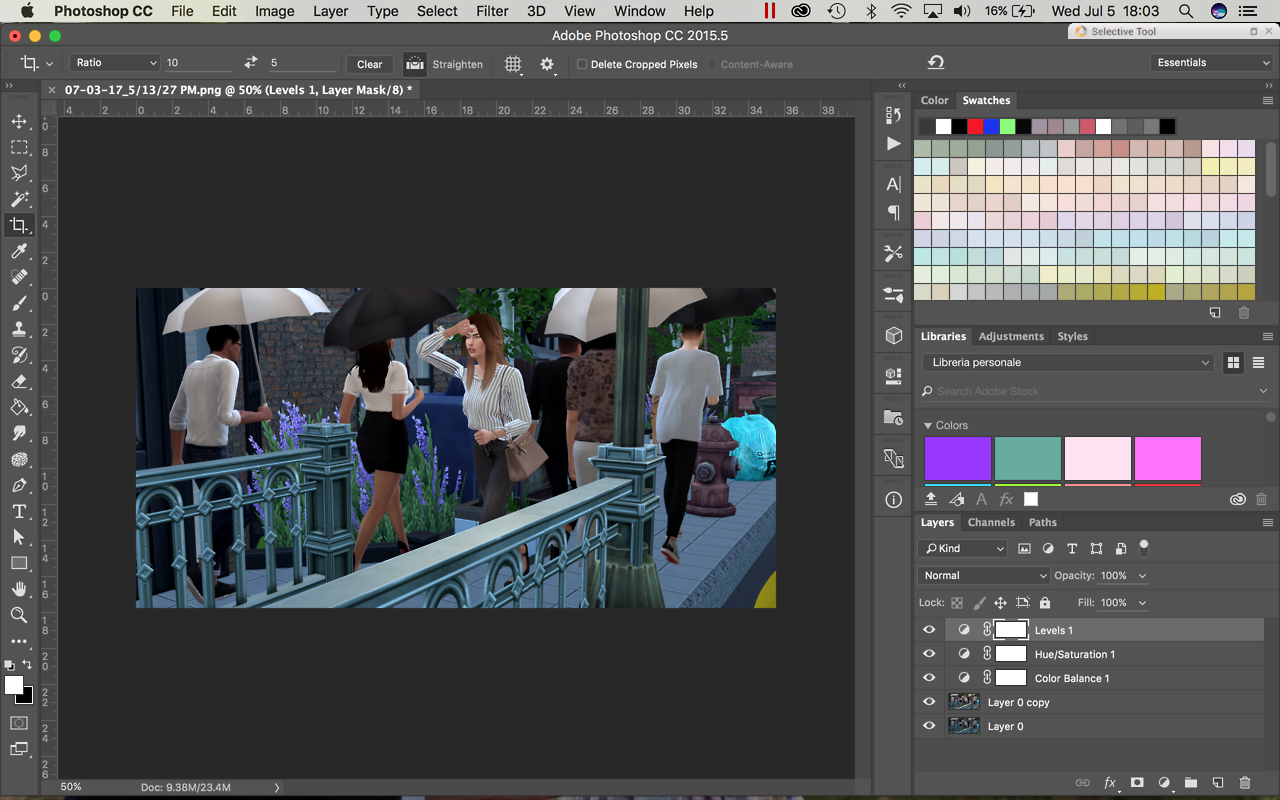Click the Clear button in options bar
Image resolution: width=1280 pixels, height=800 pixels.
pyautogui.click(x=370, y=64)
